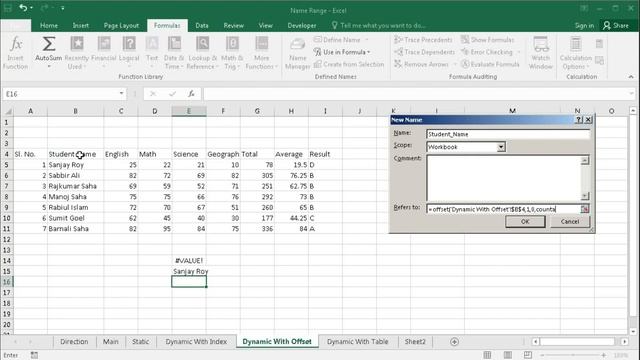Click the AutoSum sigma icon
This screenshot has width=640, height=360.
click(49, 44)
